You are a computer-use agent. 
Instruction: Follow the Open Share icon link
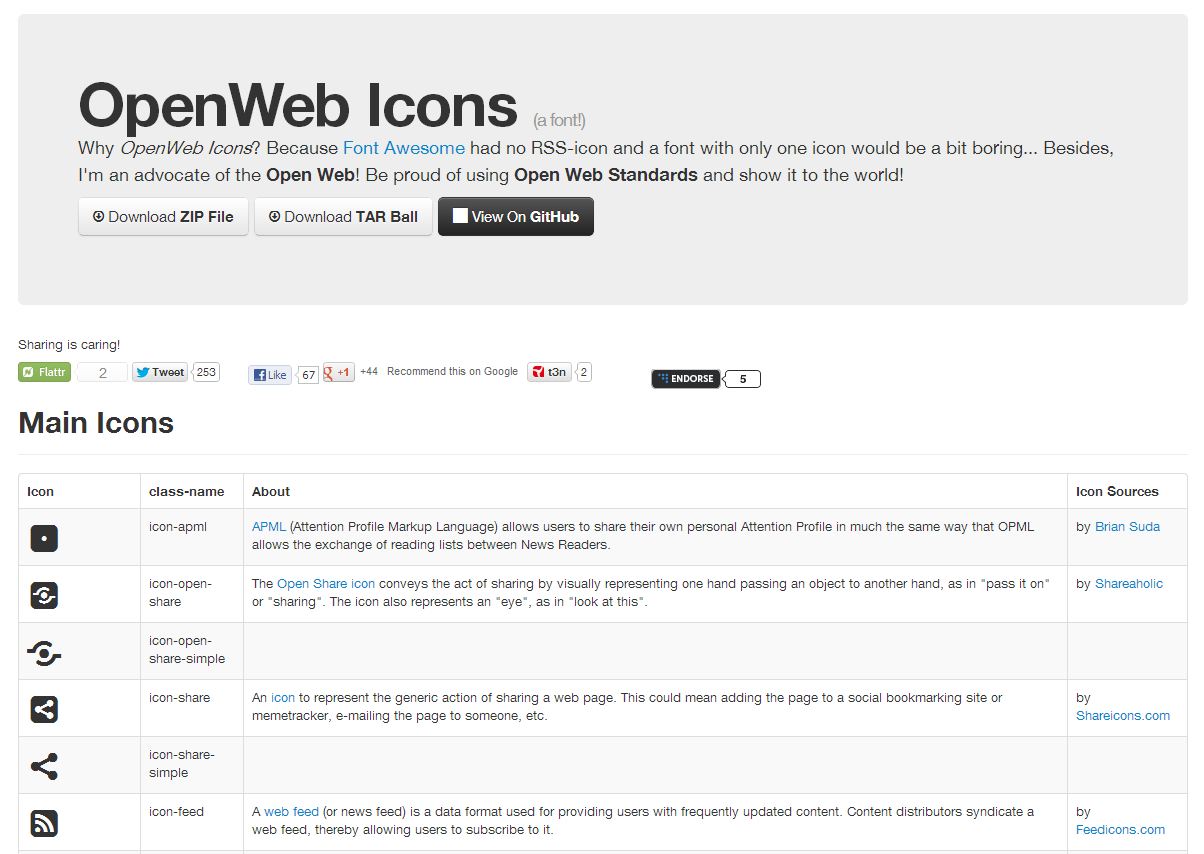(x=326, y=583)
